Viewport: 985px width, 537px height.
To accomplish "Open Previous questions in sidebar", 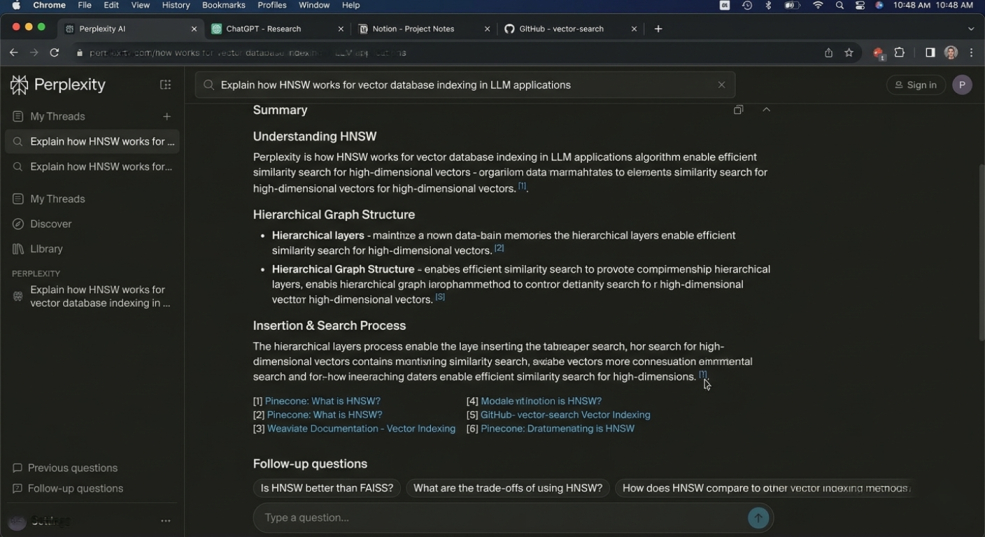I will tap(65, 468).
